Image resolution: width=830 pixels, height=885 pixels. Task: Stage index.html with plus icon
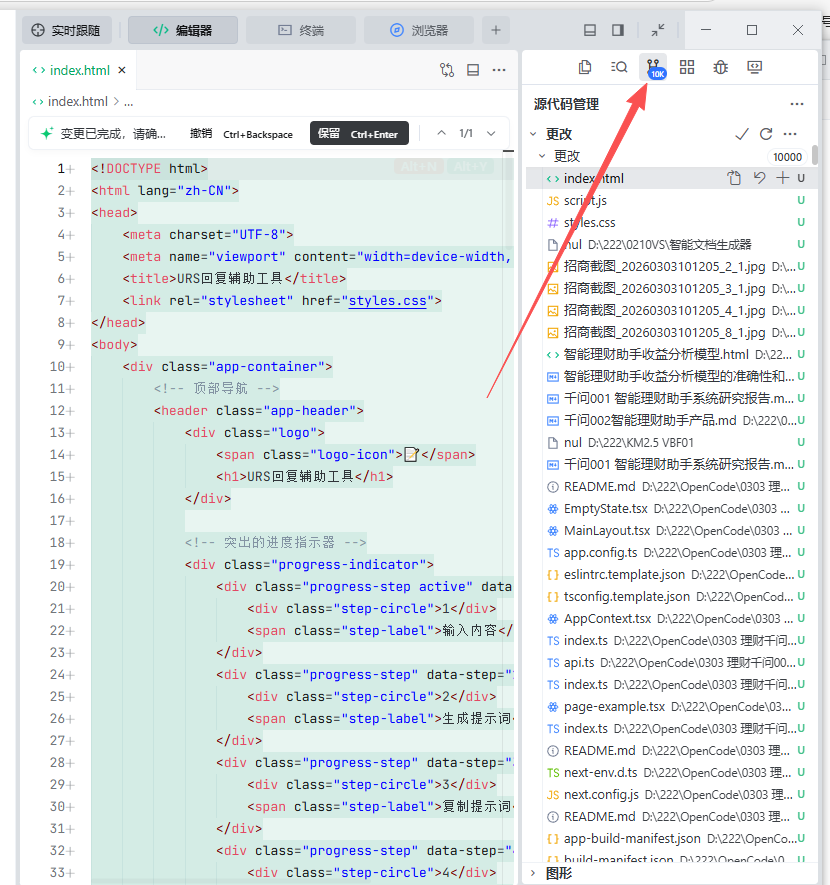782,178
